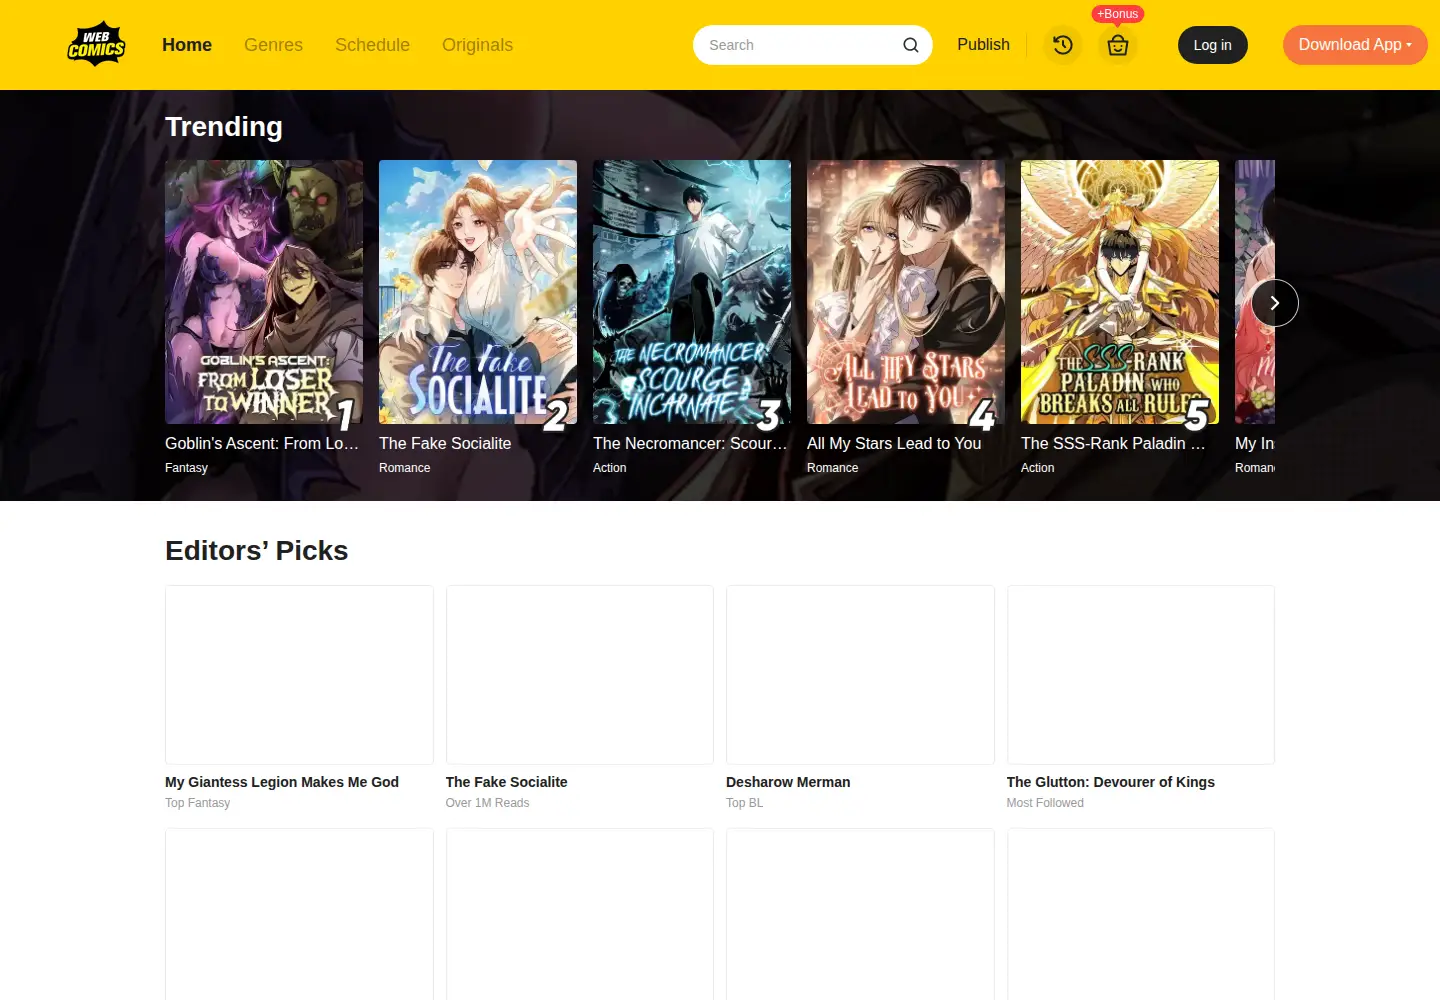Image resolution: width=1440 pixels, height=1000 pixels.
Task: Click the WebComics logo
Action: point(96,44)
